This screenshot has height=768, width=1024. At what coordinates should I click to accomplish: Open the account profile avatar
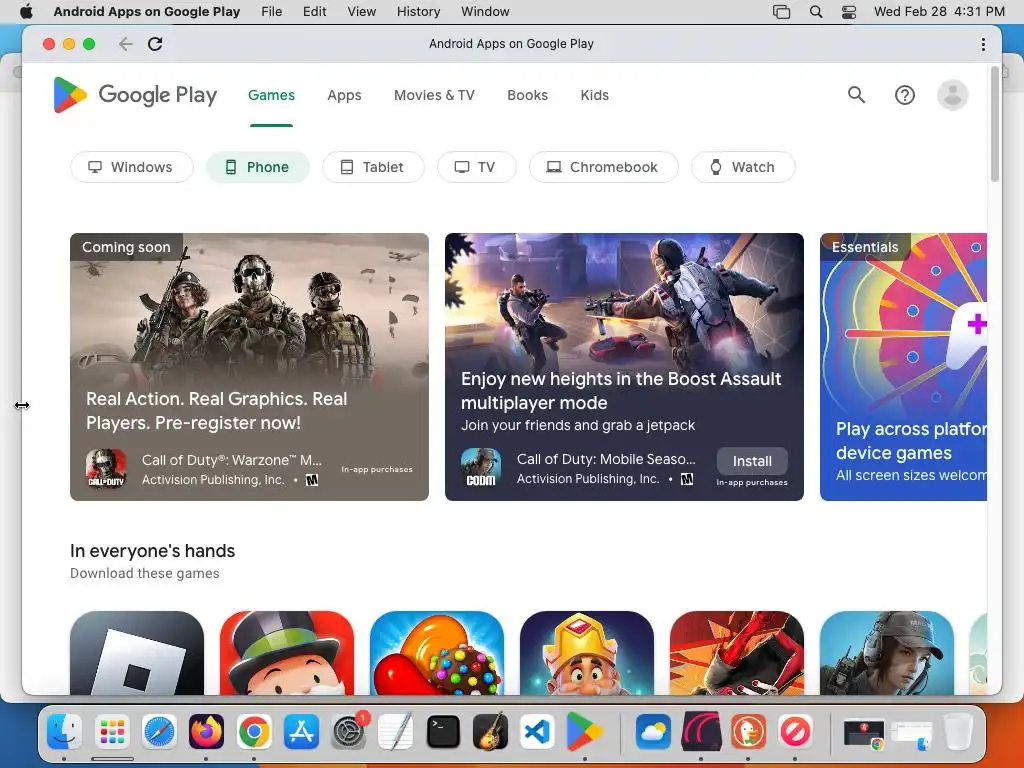tap(952, 95)
